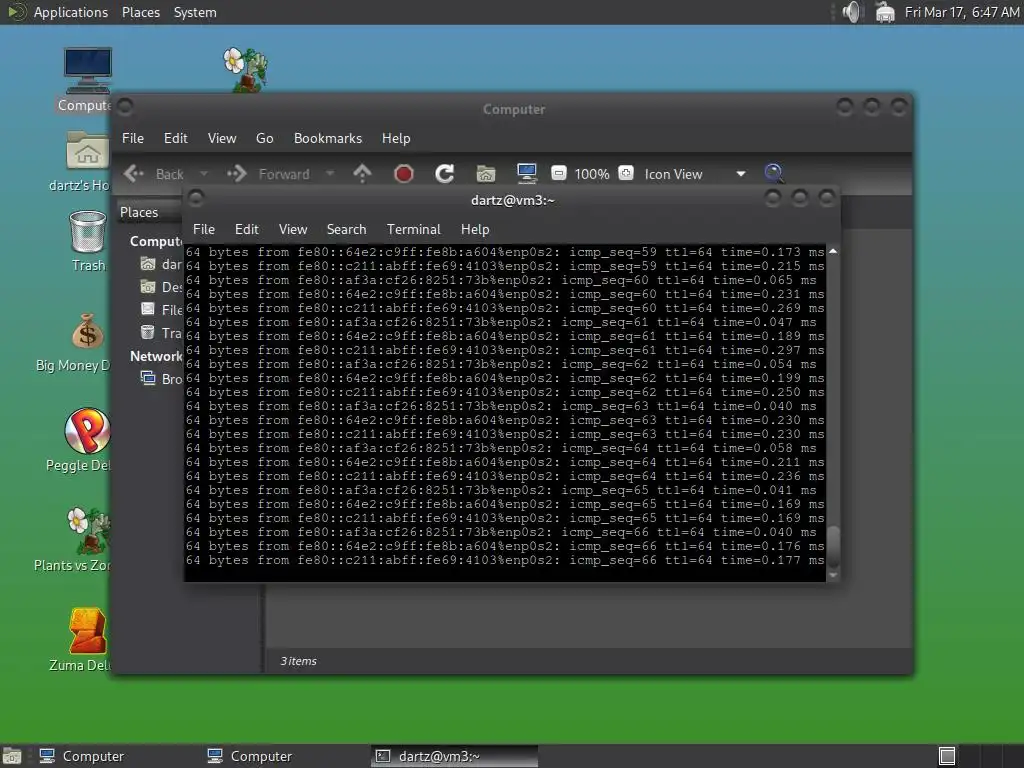Click window menu button of Computer window
Screen dimensions: 1024x768
coord(126,106)
